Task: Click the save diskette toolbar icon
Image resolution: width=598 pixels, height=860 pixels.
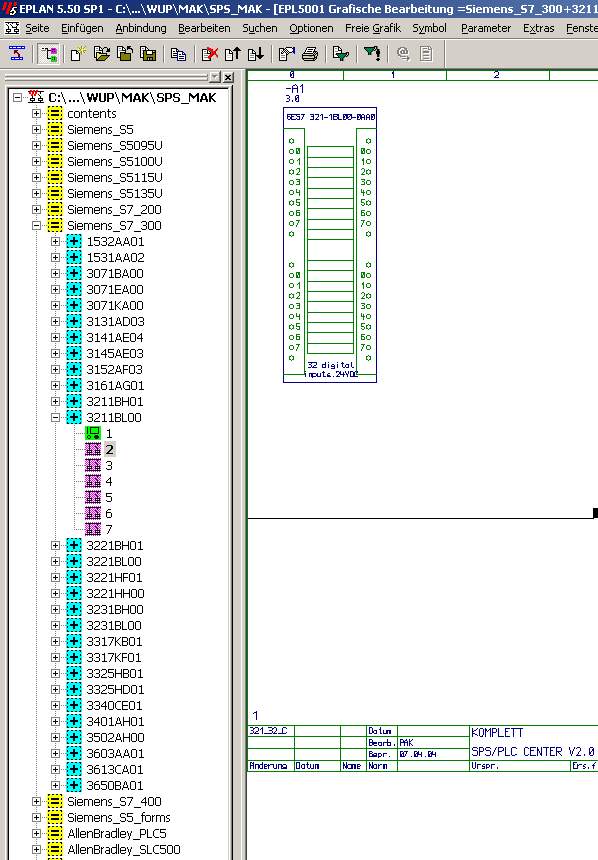Action: click(x=148, y=54)
